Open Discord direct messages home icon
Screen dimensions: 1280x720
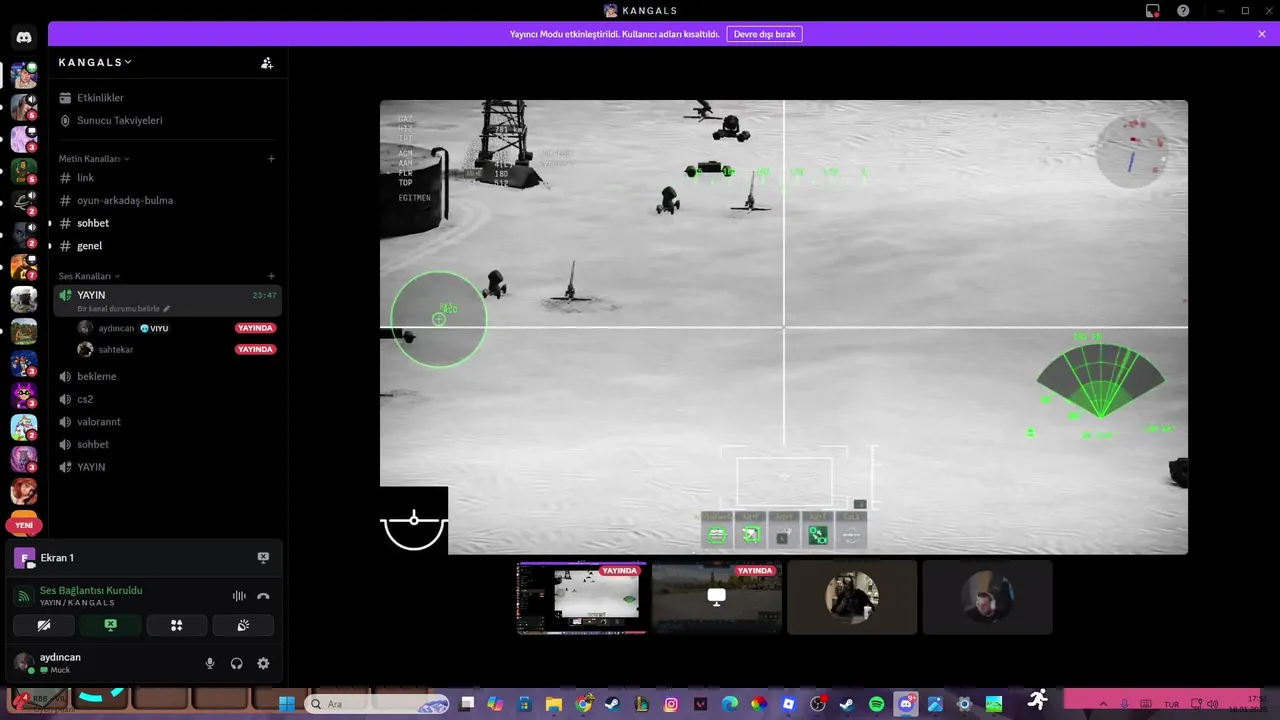point(24,38)
